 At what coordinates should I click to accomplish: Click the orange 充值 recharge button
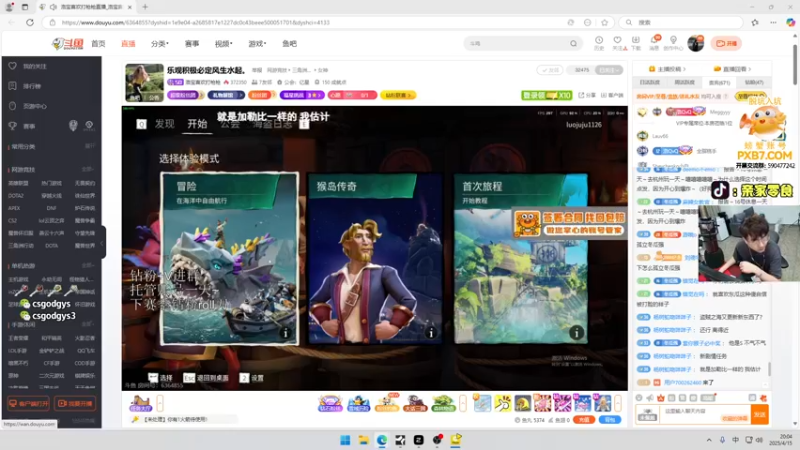point(584,419)
